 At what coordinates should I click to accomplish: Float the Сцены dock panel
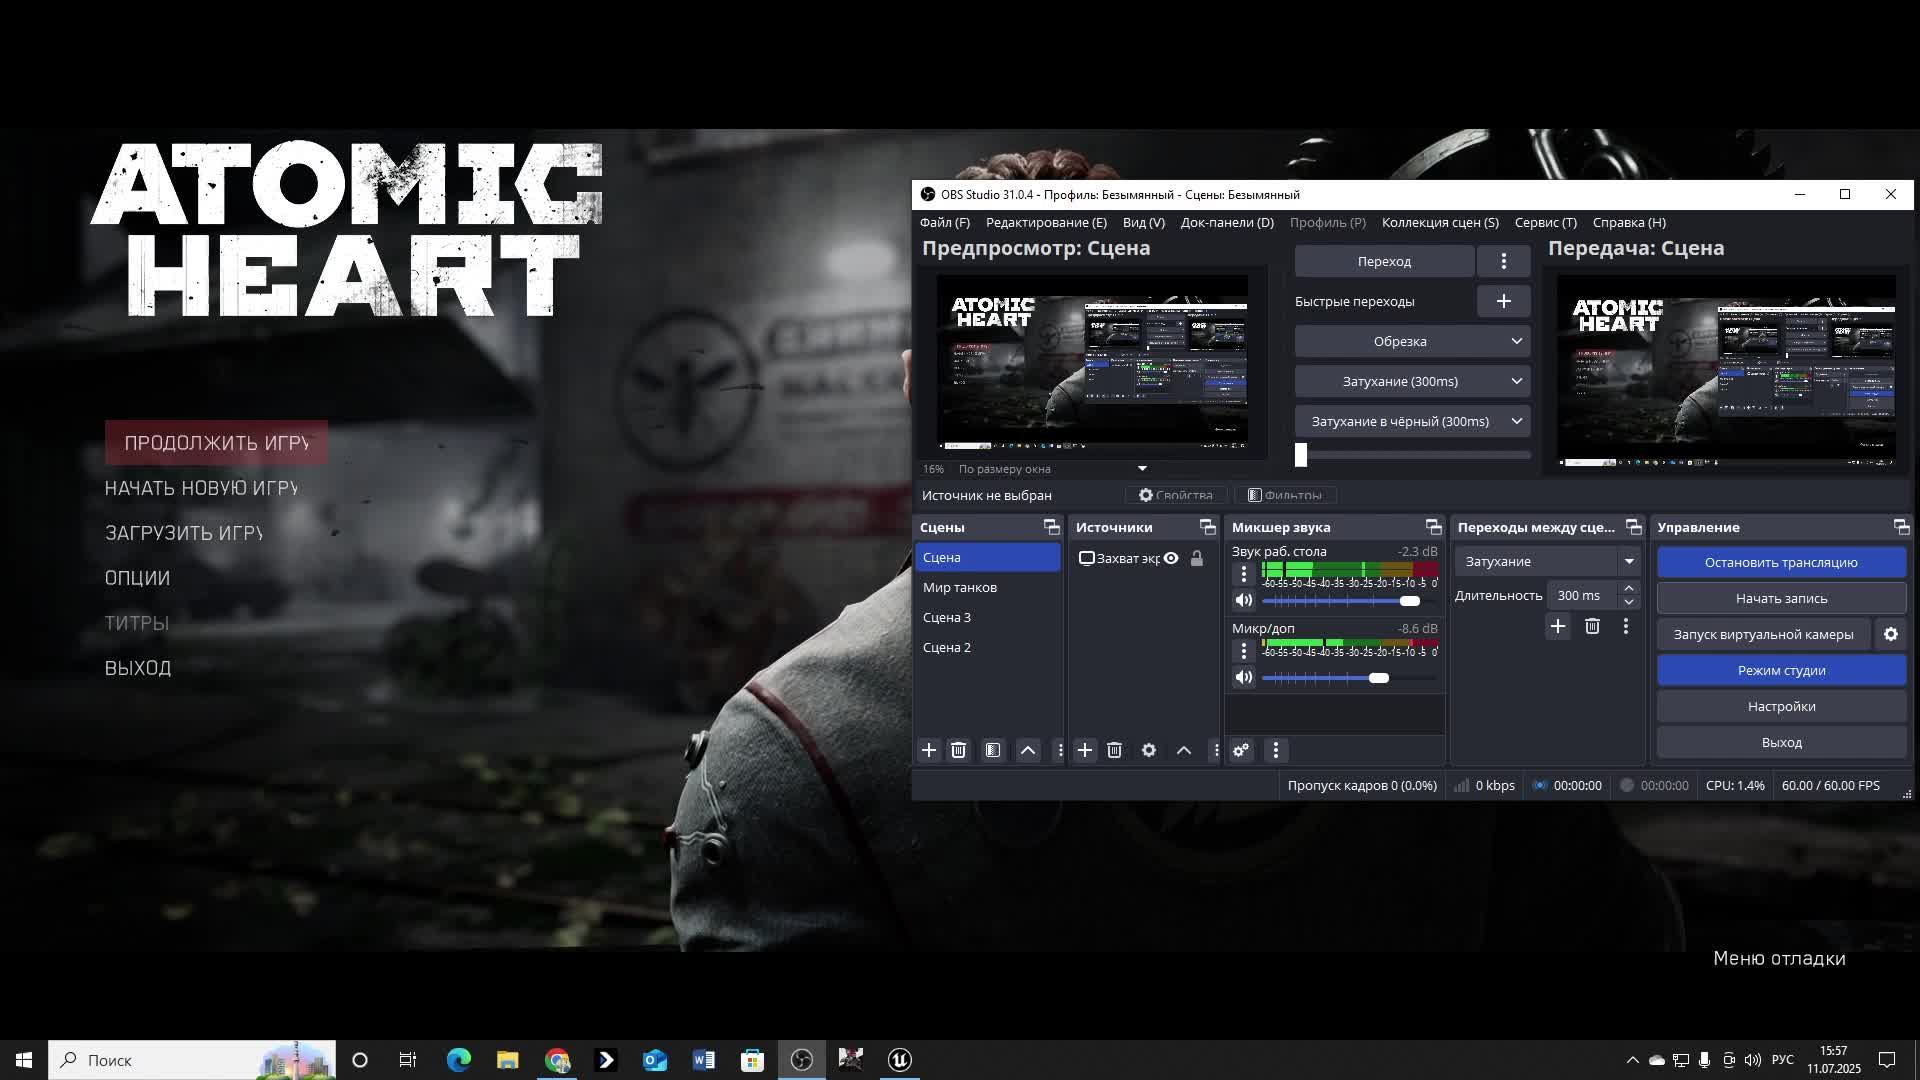1051,527
